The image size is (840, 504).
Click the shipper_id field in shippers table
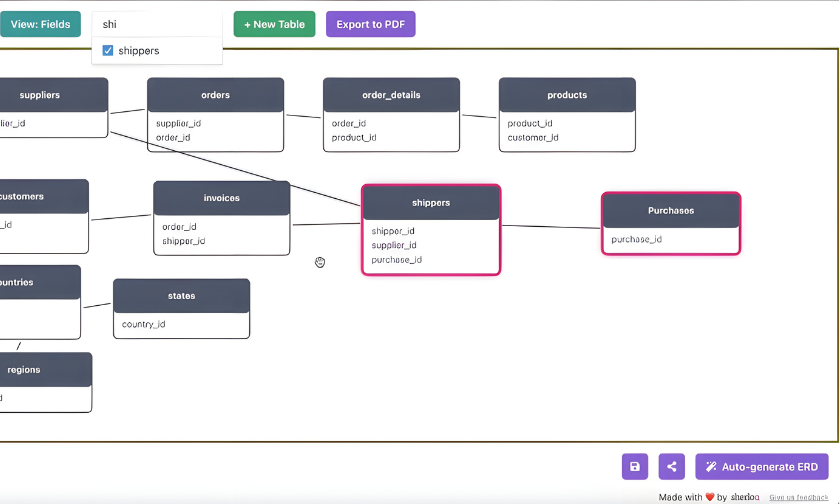(393, 231)
